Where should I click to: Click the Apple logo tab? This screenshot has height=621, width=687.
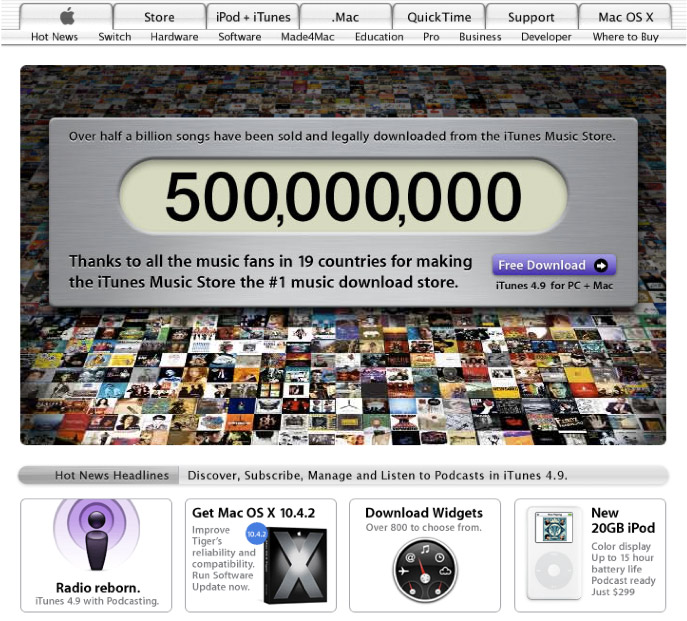(x=67, y=17)
